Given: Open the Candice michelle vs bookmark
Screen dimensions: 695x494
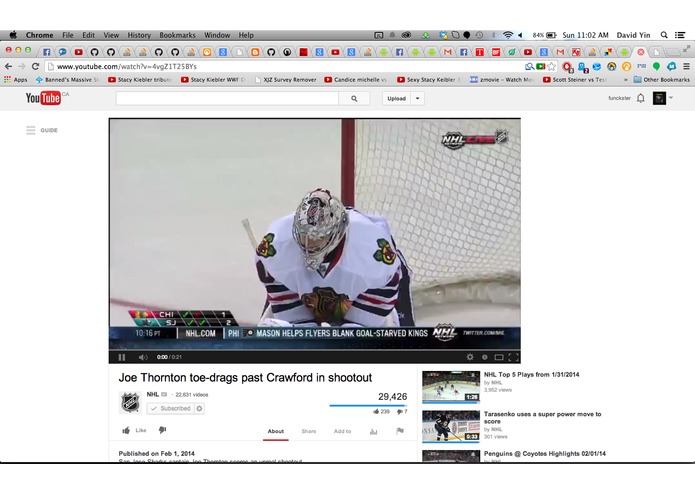Looking at the screenshot, I should pyautogui.click(x=356, y=80).
